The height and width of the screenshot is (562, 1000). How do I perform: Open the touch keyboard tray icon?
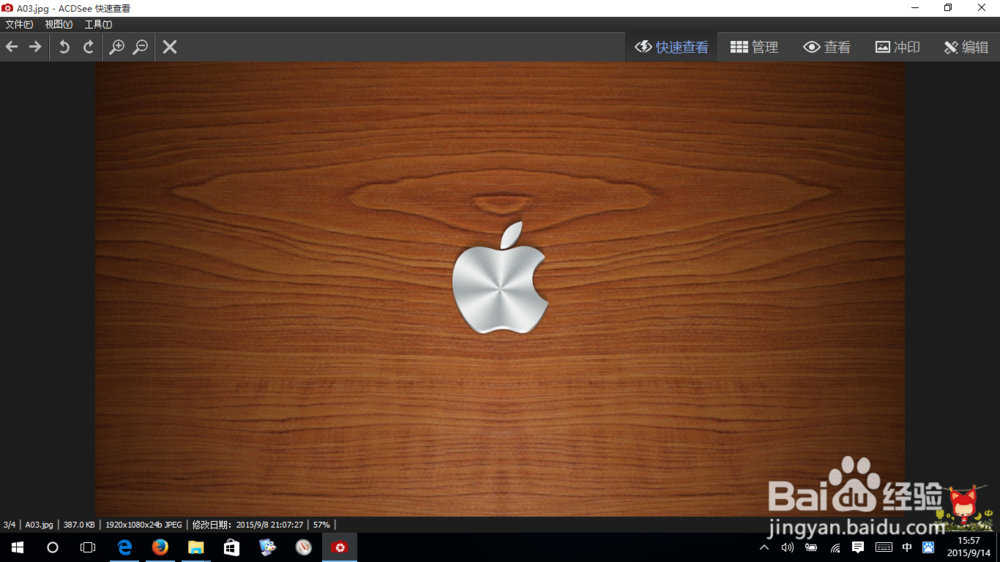tap(883, 547)
